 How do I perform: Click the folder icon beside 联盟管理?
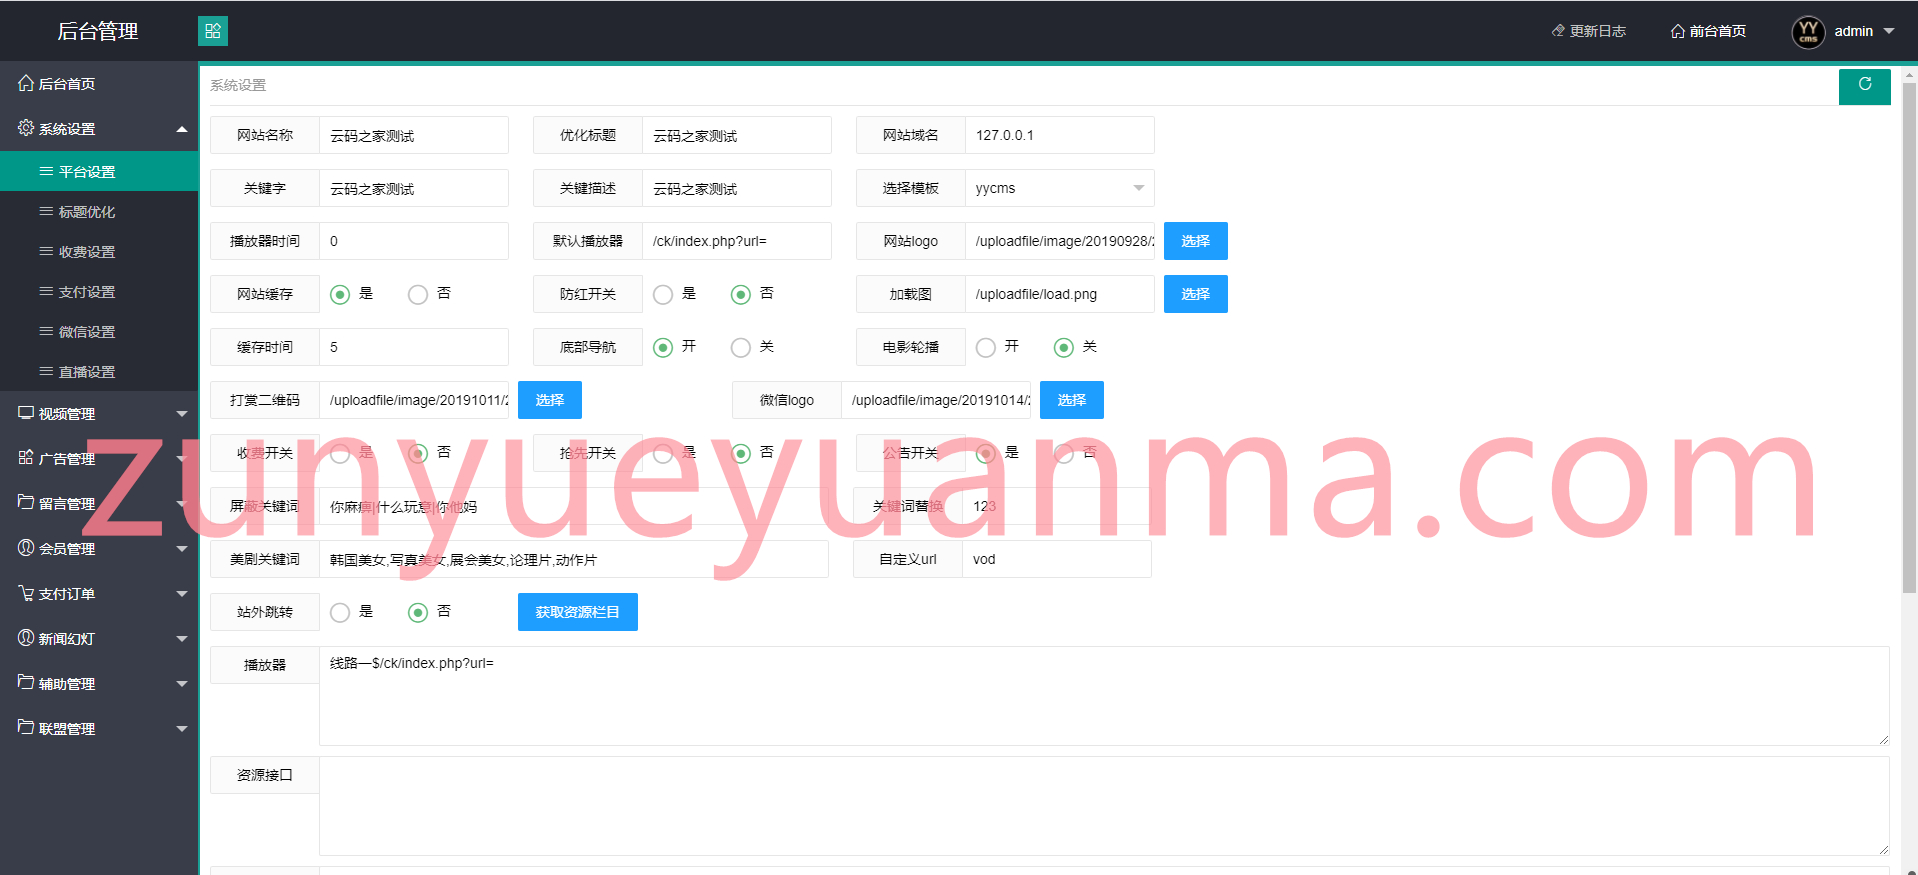[26, 727]
